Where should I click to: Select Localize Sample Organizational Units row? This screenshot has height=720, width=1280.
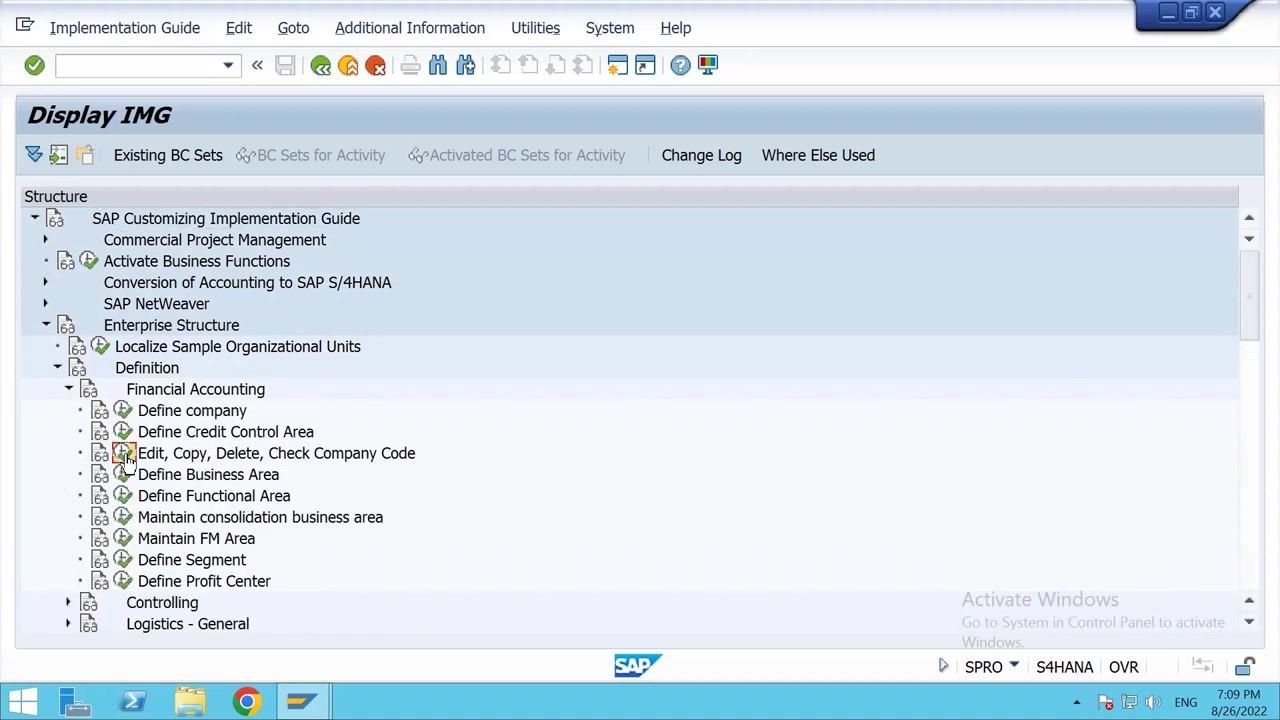238,347
